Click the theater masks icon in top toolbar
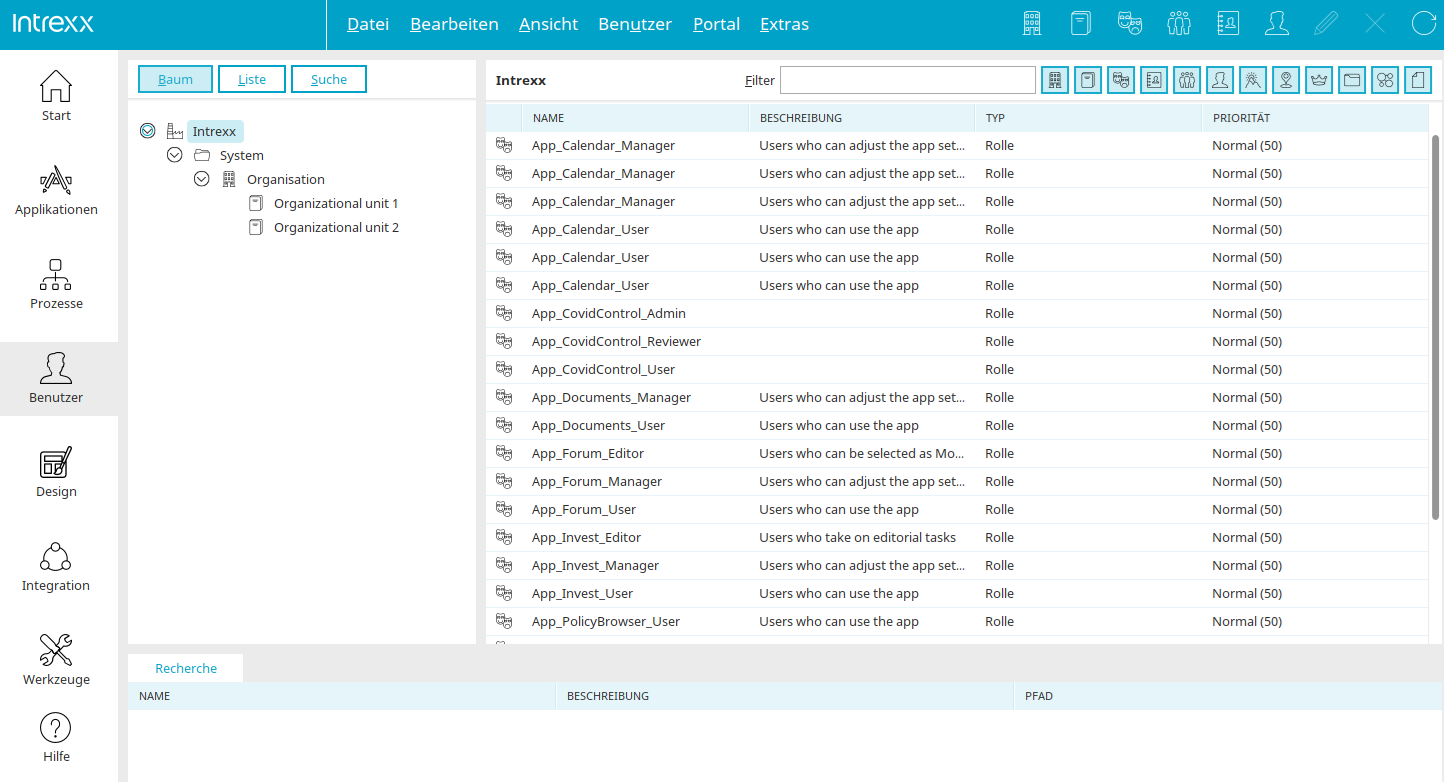This screenshot has width=1444, height=782. (1130, 24)
